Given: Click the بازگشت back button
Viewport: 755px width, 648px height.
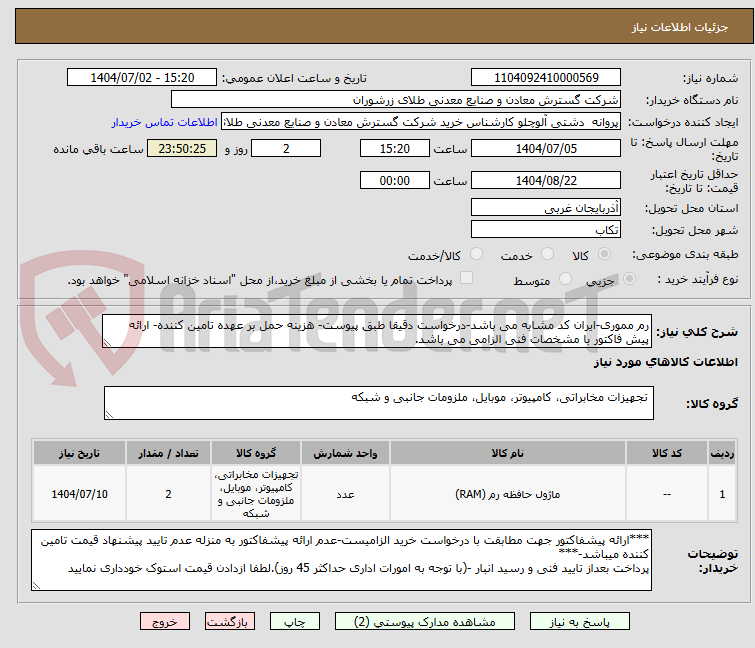Looking at the screenshot, I should tap(230, 622).
